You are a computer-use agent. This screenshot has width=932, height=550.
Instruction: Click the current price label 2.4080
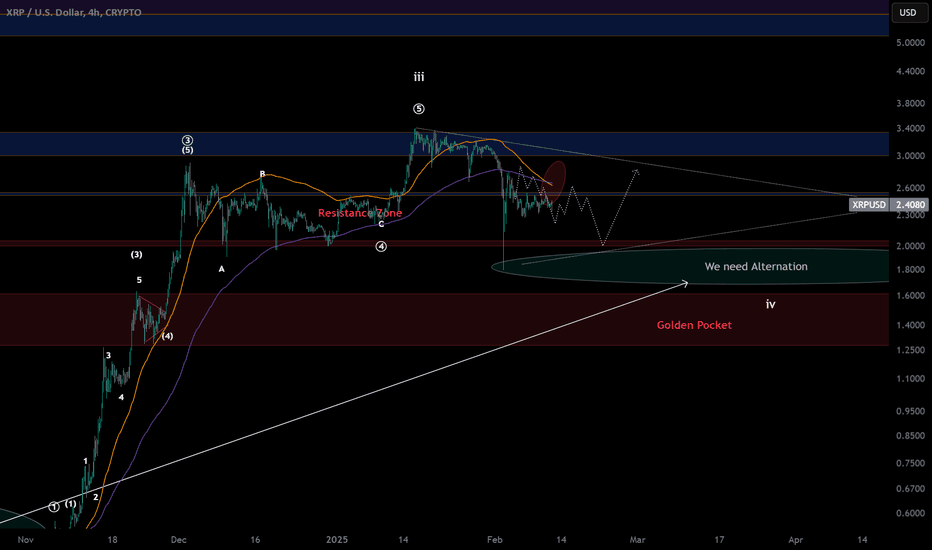coord(911,205)
